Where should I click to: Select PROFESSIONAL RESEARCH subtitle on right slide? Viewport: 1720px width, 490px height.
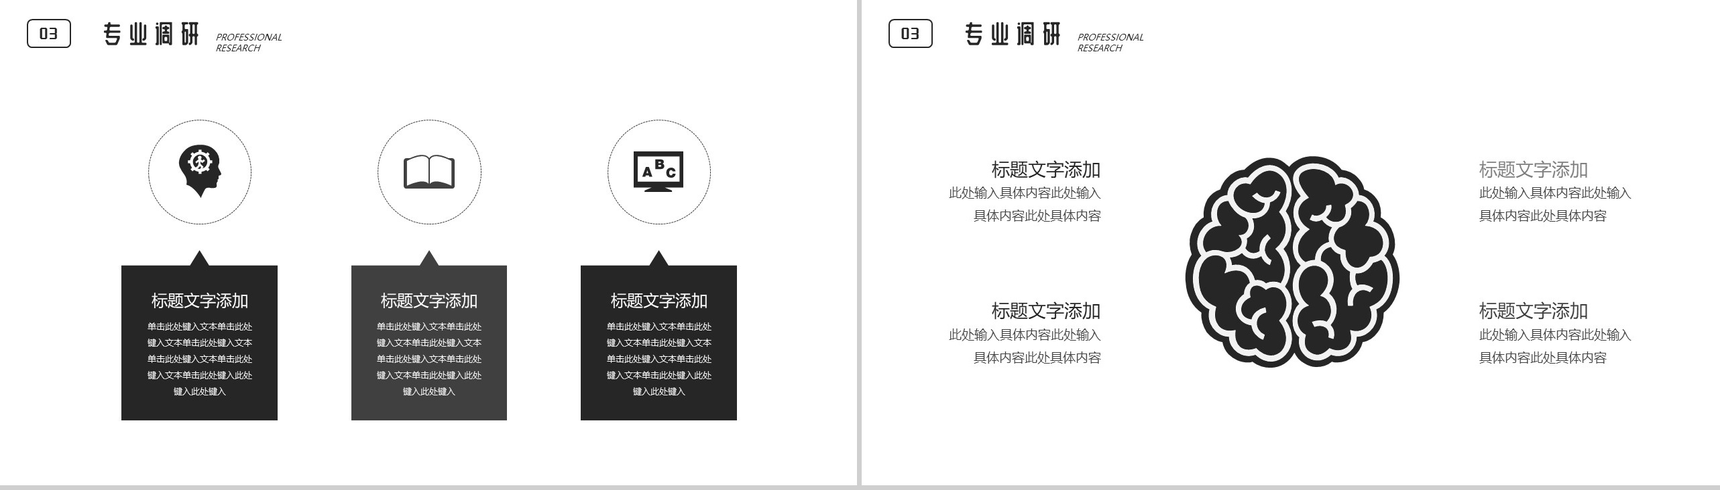pyautogui.click(x=1110, y=42)
